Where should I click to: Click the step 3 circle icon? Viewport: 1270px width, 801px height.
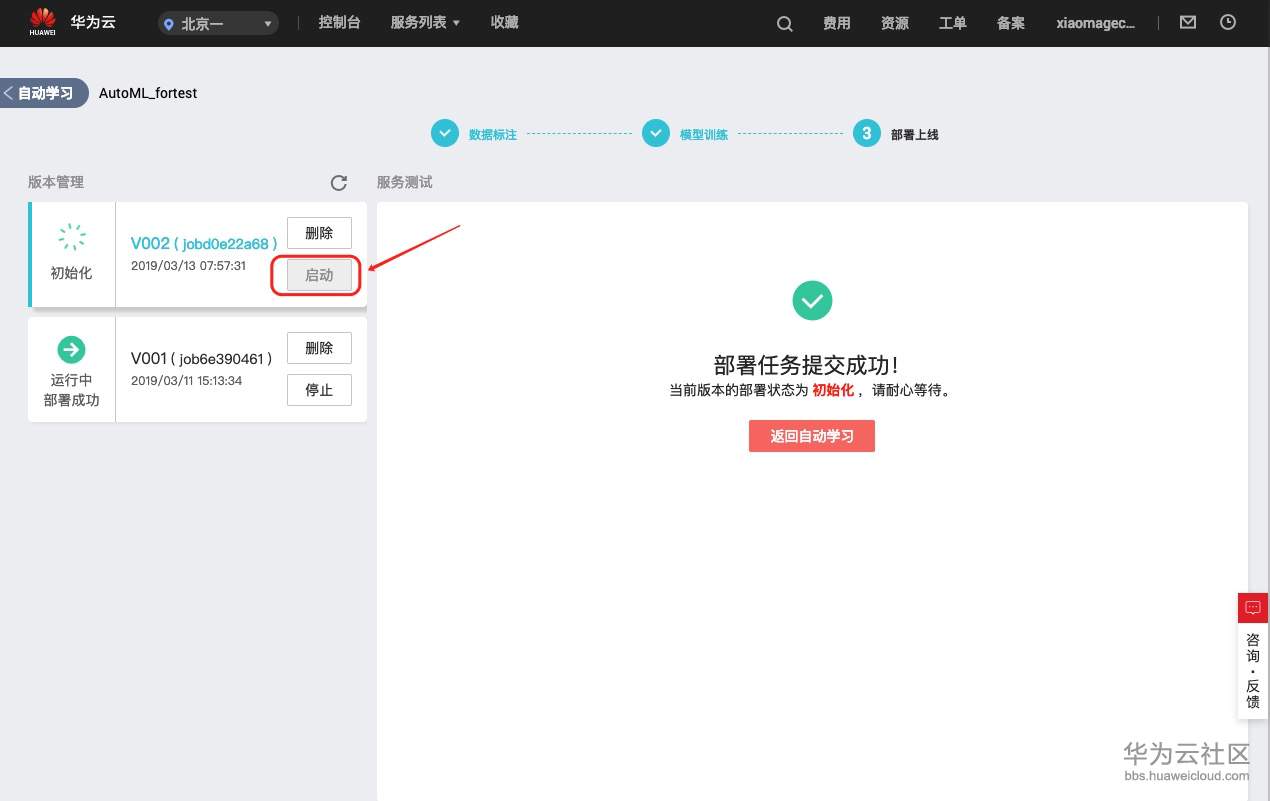coord(866,133)
